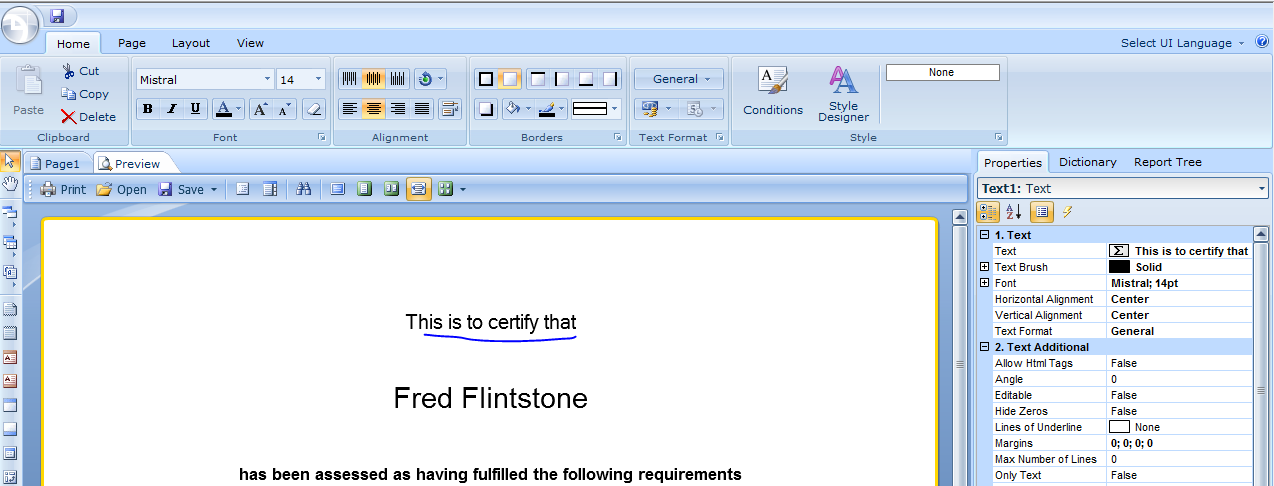The image size is (1274, 486).
Task: Open the Conditions dialog
Action: (773, 92)
